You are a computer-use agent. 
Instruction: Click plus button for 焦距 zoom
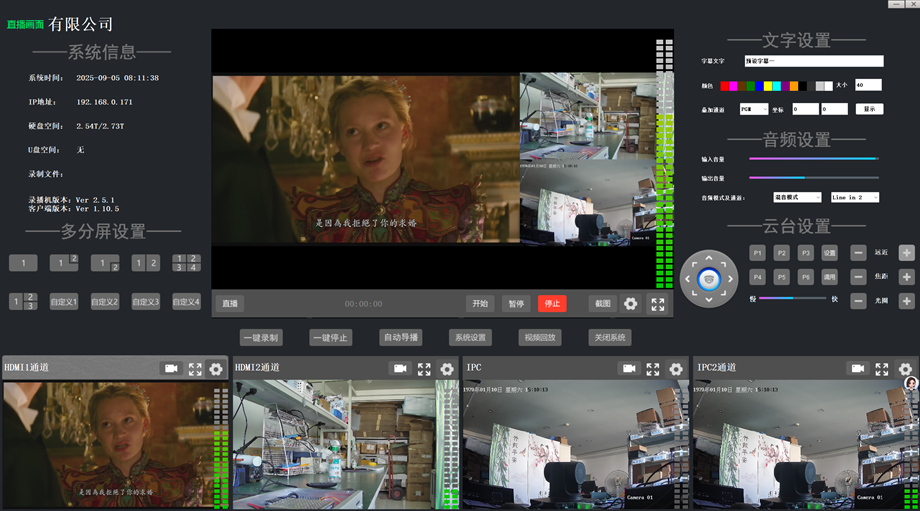906,277
